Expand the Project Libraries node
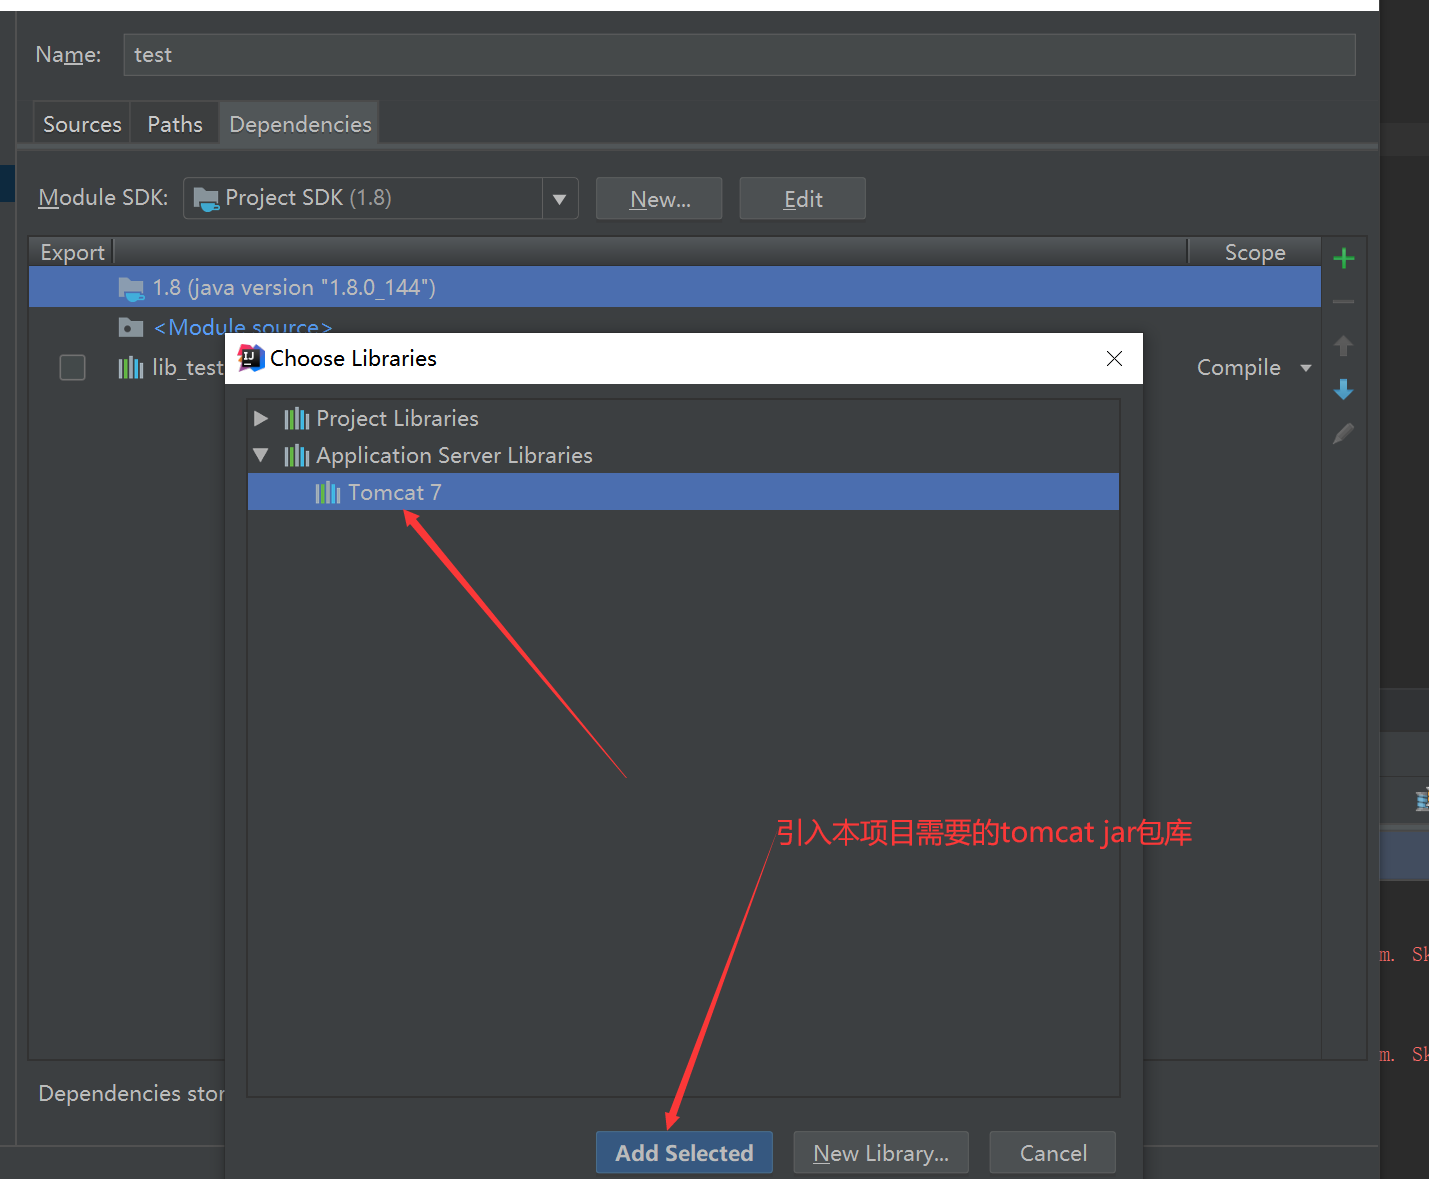This screenshot has height=1179, width=1429. click(x=261, y=418)
